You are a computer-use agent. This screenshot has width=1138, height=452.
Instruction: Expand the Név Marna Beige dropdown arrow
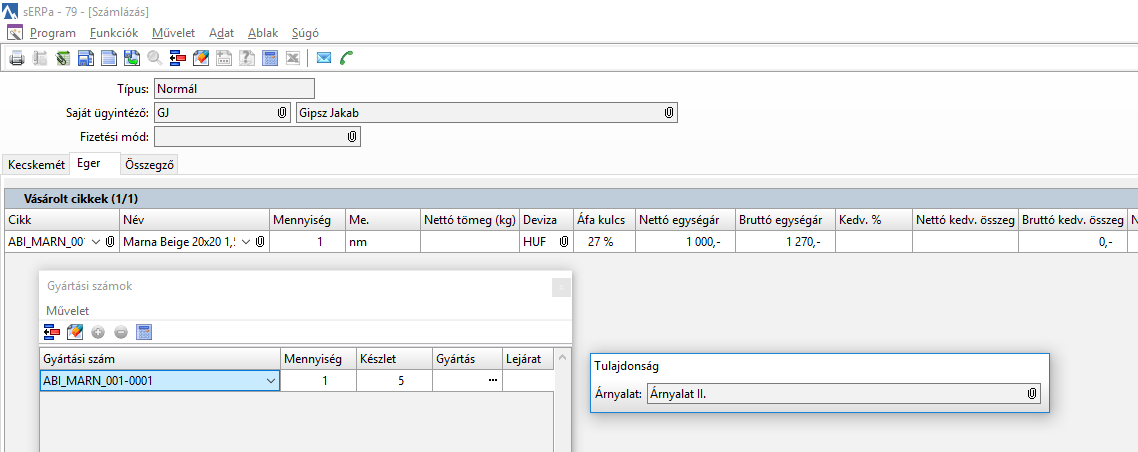click(x=246, y=242)
